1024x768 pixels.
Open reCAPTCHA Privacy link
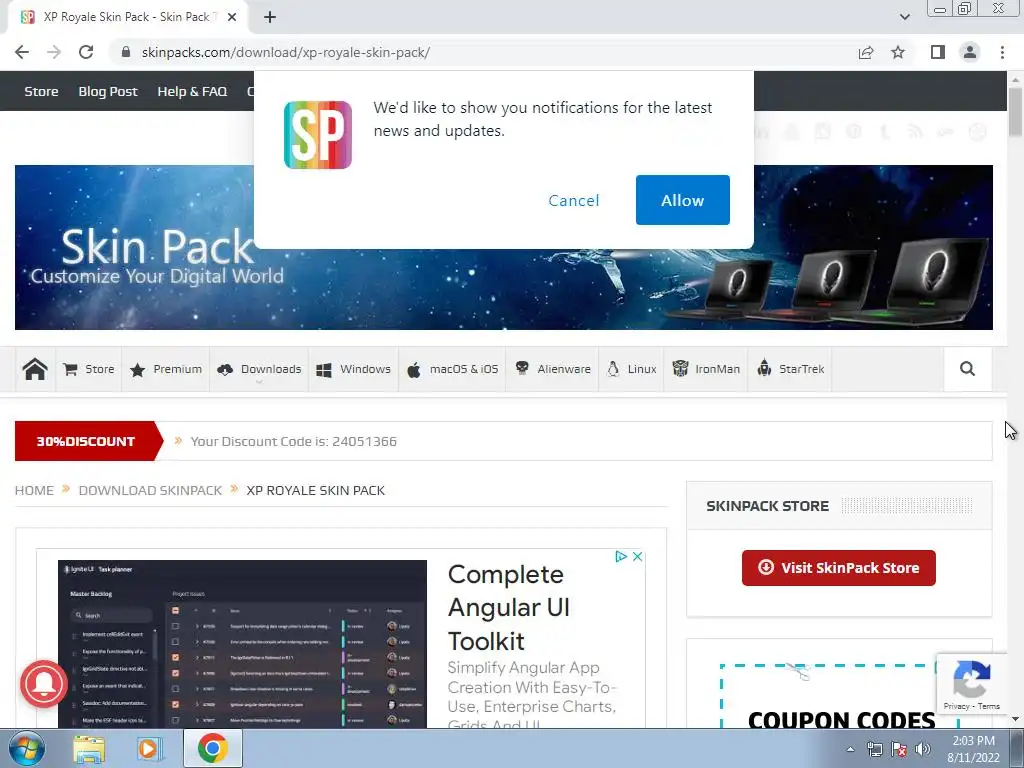[956, 706]
